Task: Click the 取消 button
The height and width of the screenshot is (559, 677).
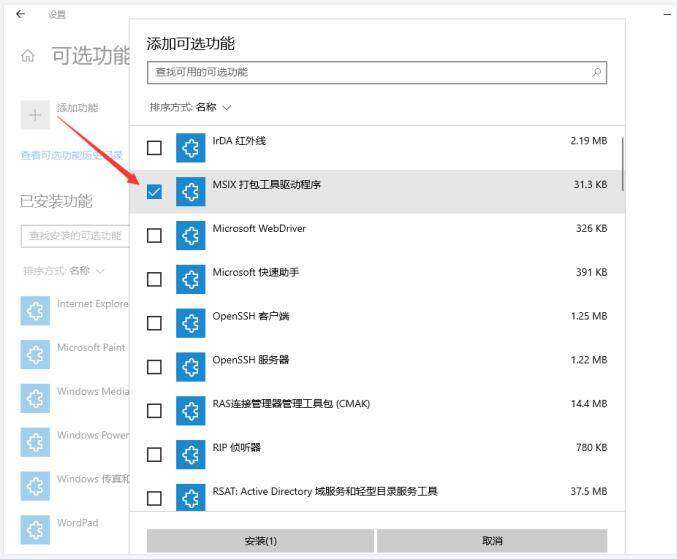Action: pyautogui.click(x=492, y=540)
